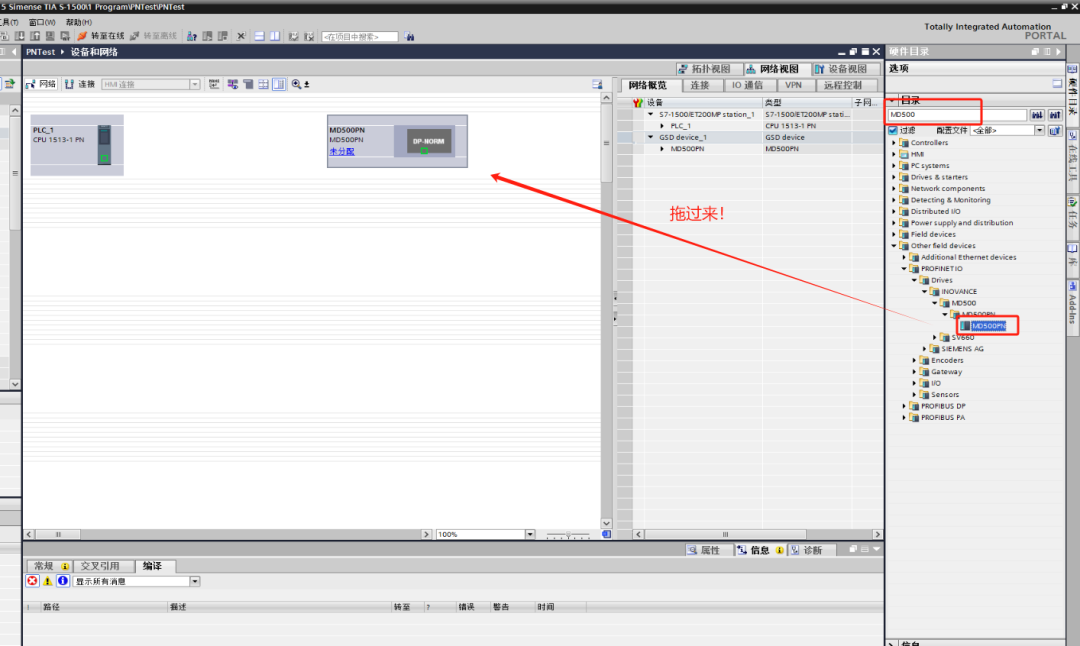Select the PLC_1 CPU 1513-1 PN device block
This screenshot has height=646, width=1080.
77,145
